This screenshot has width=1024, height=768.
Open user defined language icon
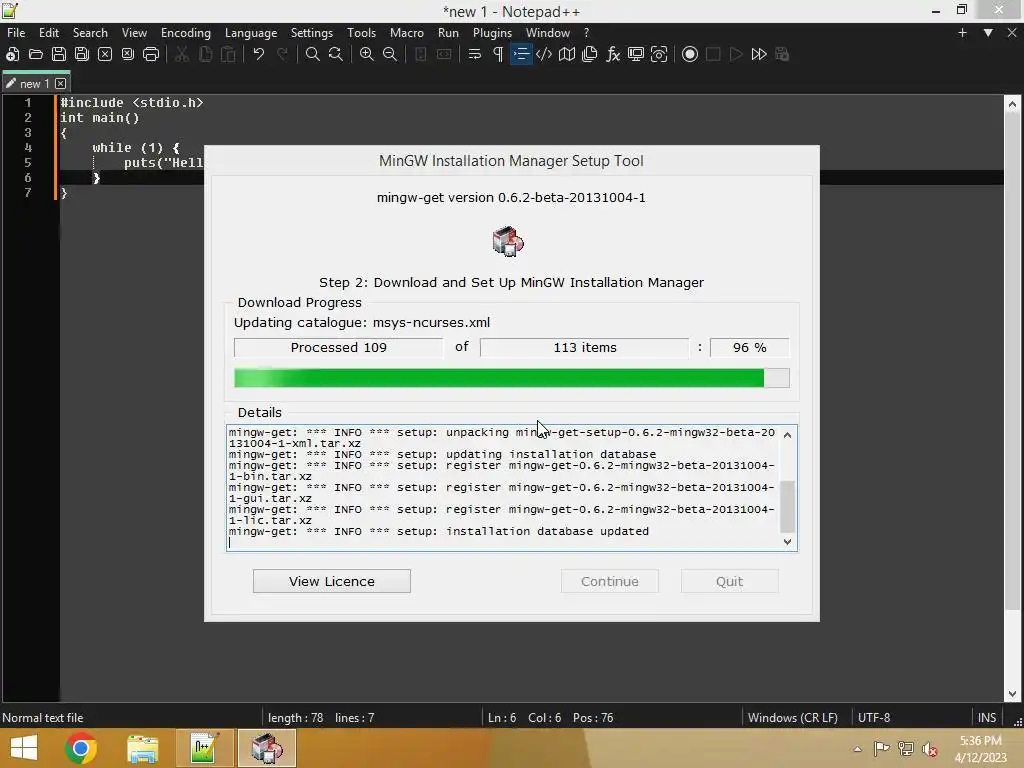point(544,54)
